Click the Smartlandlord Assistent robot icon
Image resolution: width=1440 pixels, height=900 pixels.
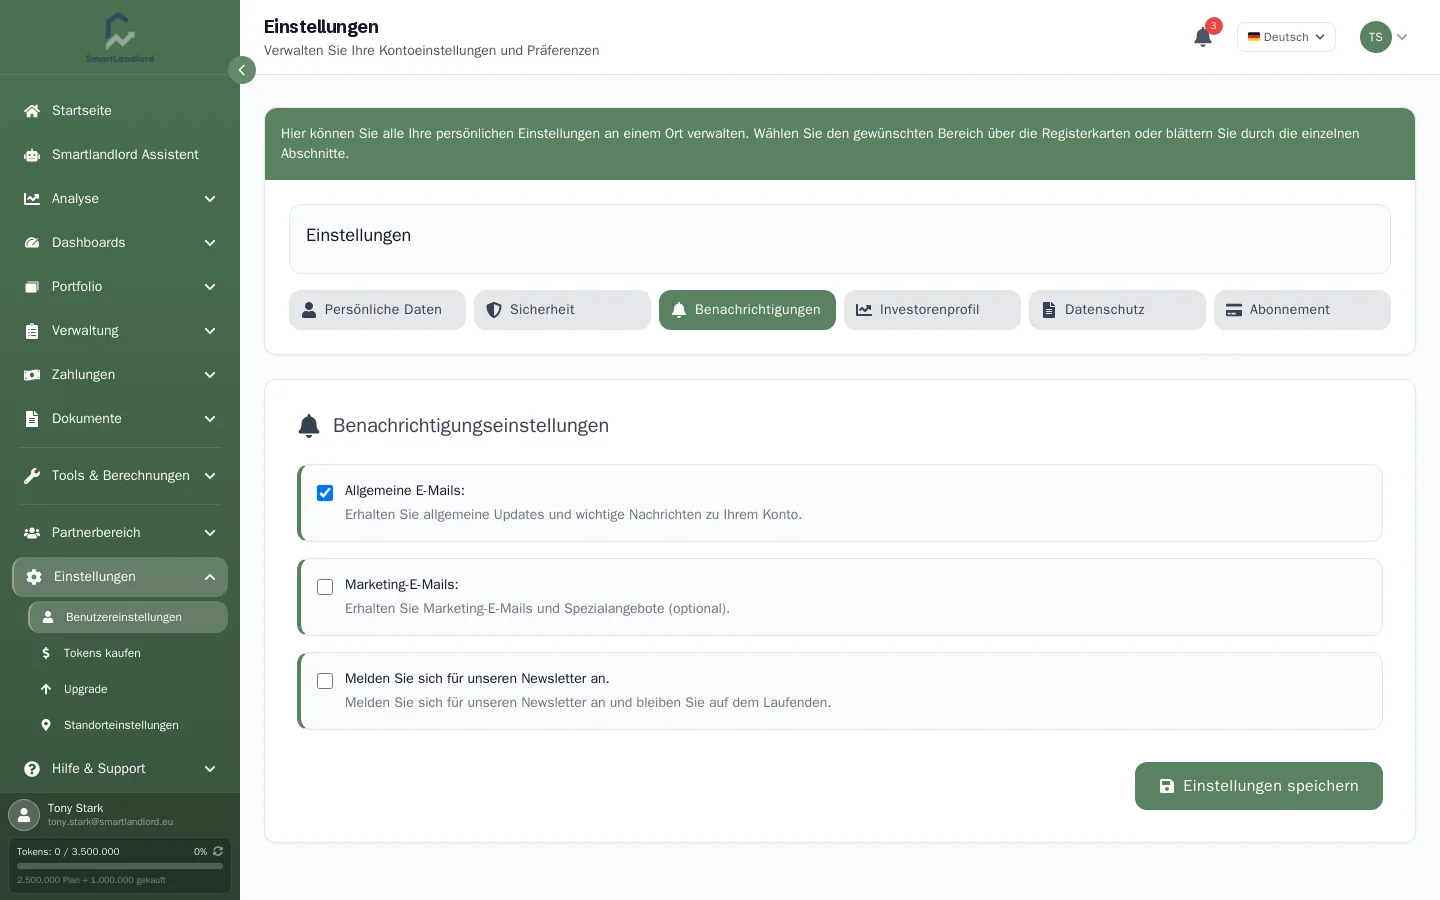coord(32,155)
